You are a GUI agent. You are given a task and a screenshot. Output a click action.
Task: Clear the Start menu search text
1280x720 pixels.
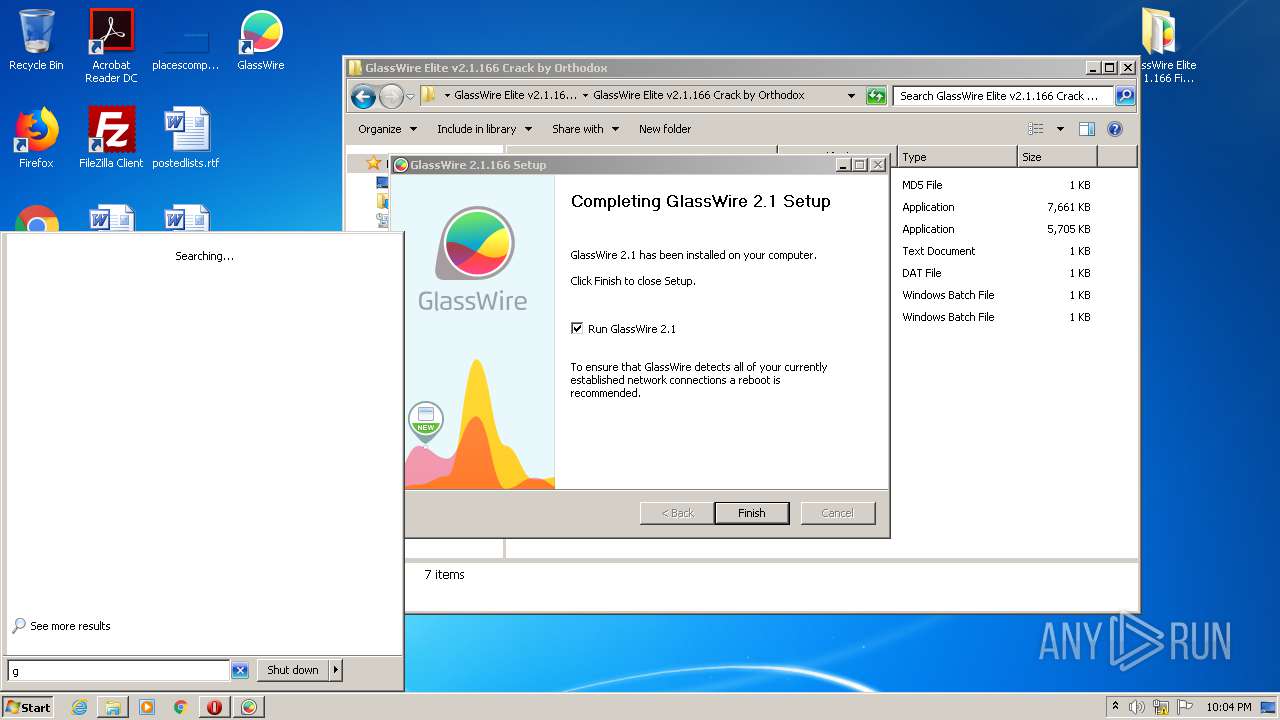[x=240, y=671]
